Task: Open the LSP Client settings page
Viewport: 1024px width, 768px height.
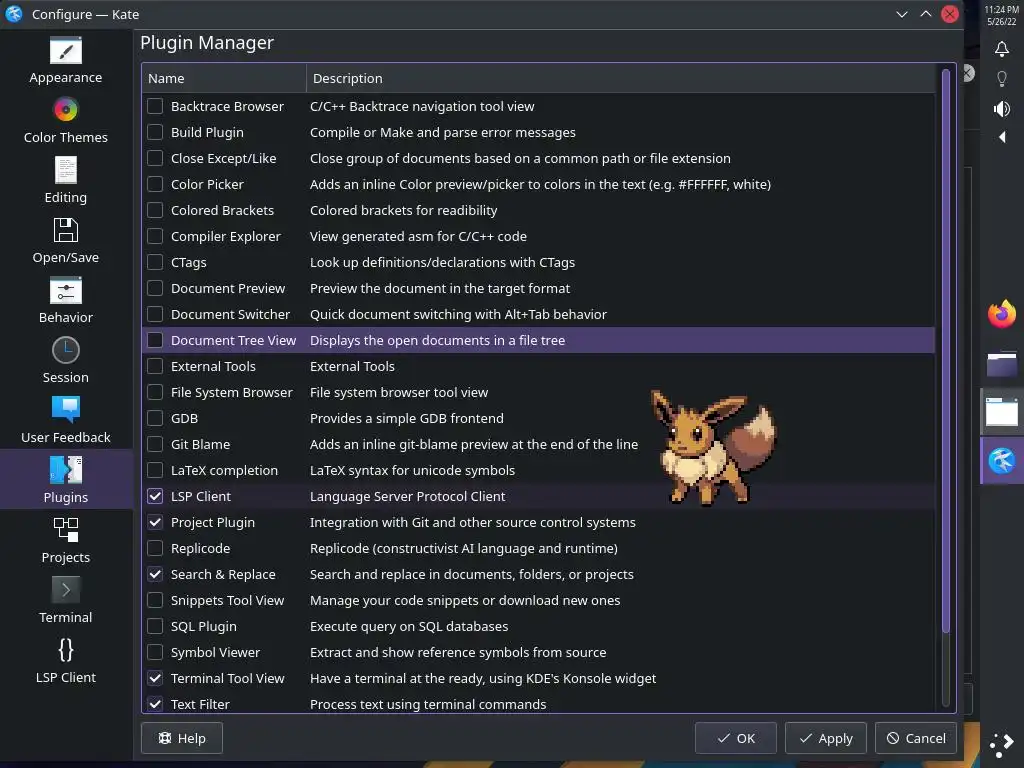Action: (x=65, y=661)
